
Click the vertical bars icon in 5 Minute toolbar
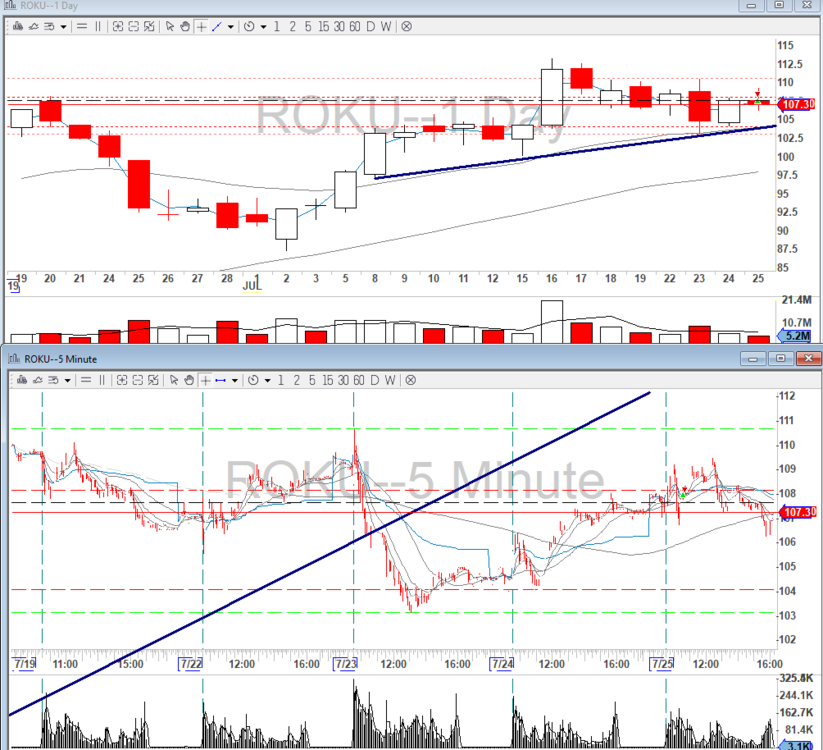pos(100,380)
